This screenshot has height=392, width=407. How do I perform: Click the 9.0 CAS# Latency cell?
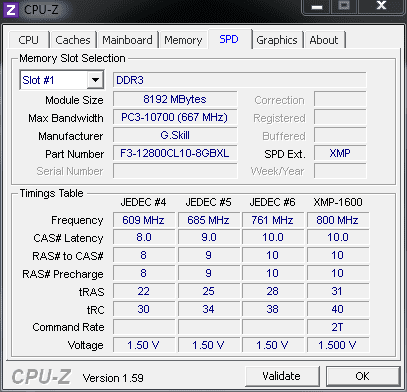[x=209, y=238]
